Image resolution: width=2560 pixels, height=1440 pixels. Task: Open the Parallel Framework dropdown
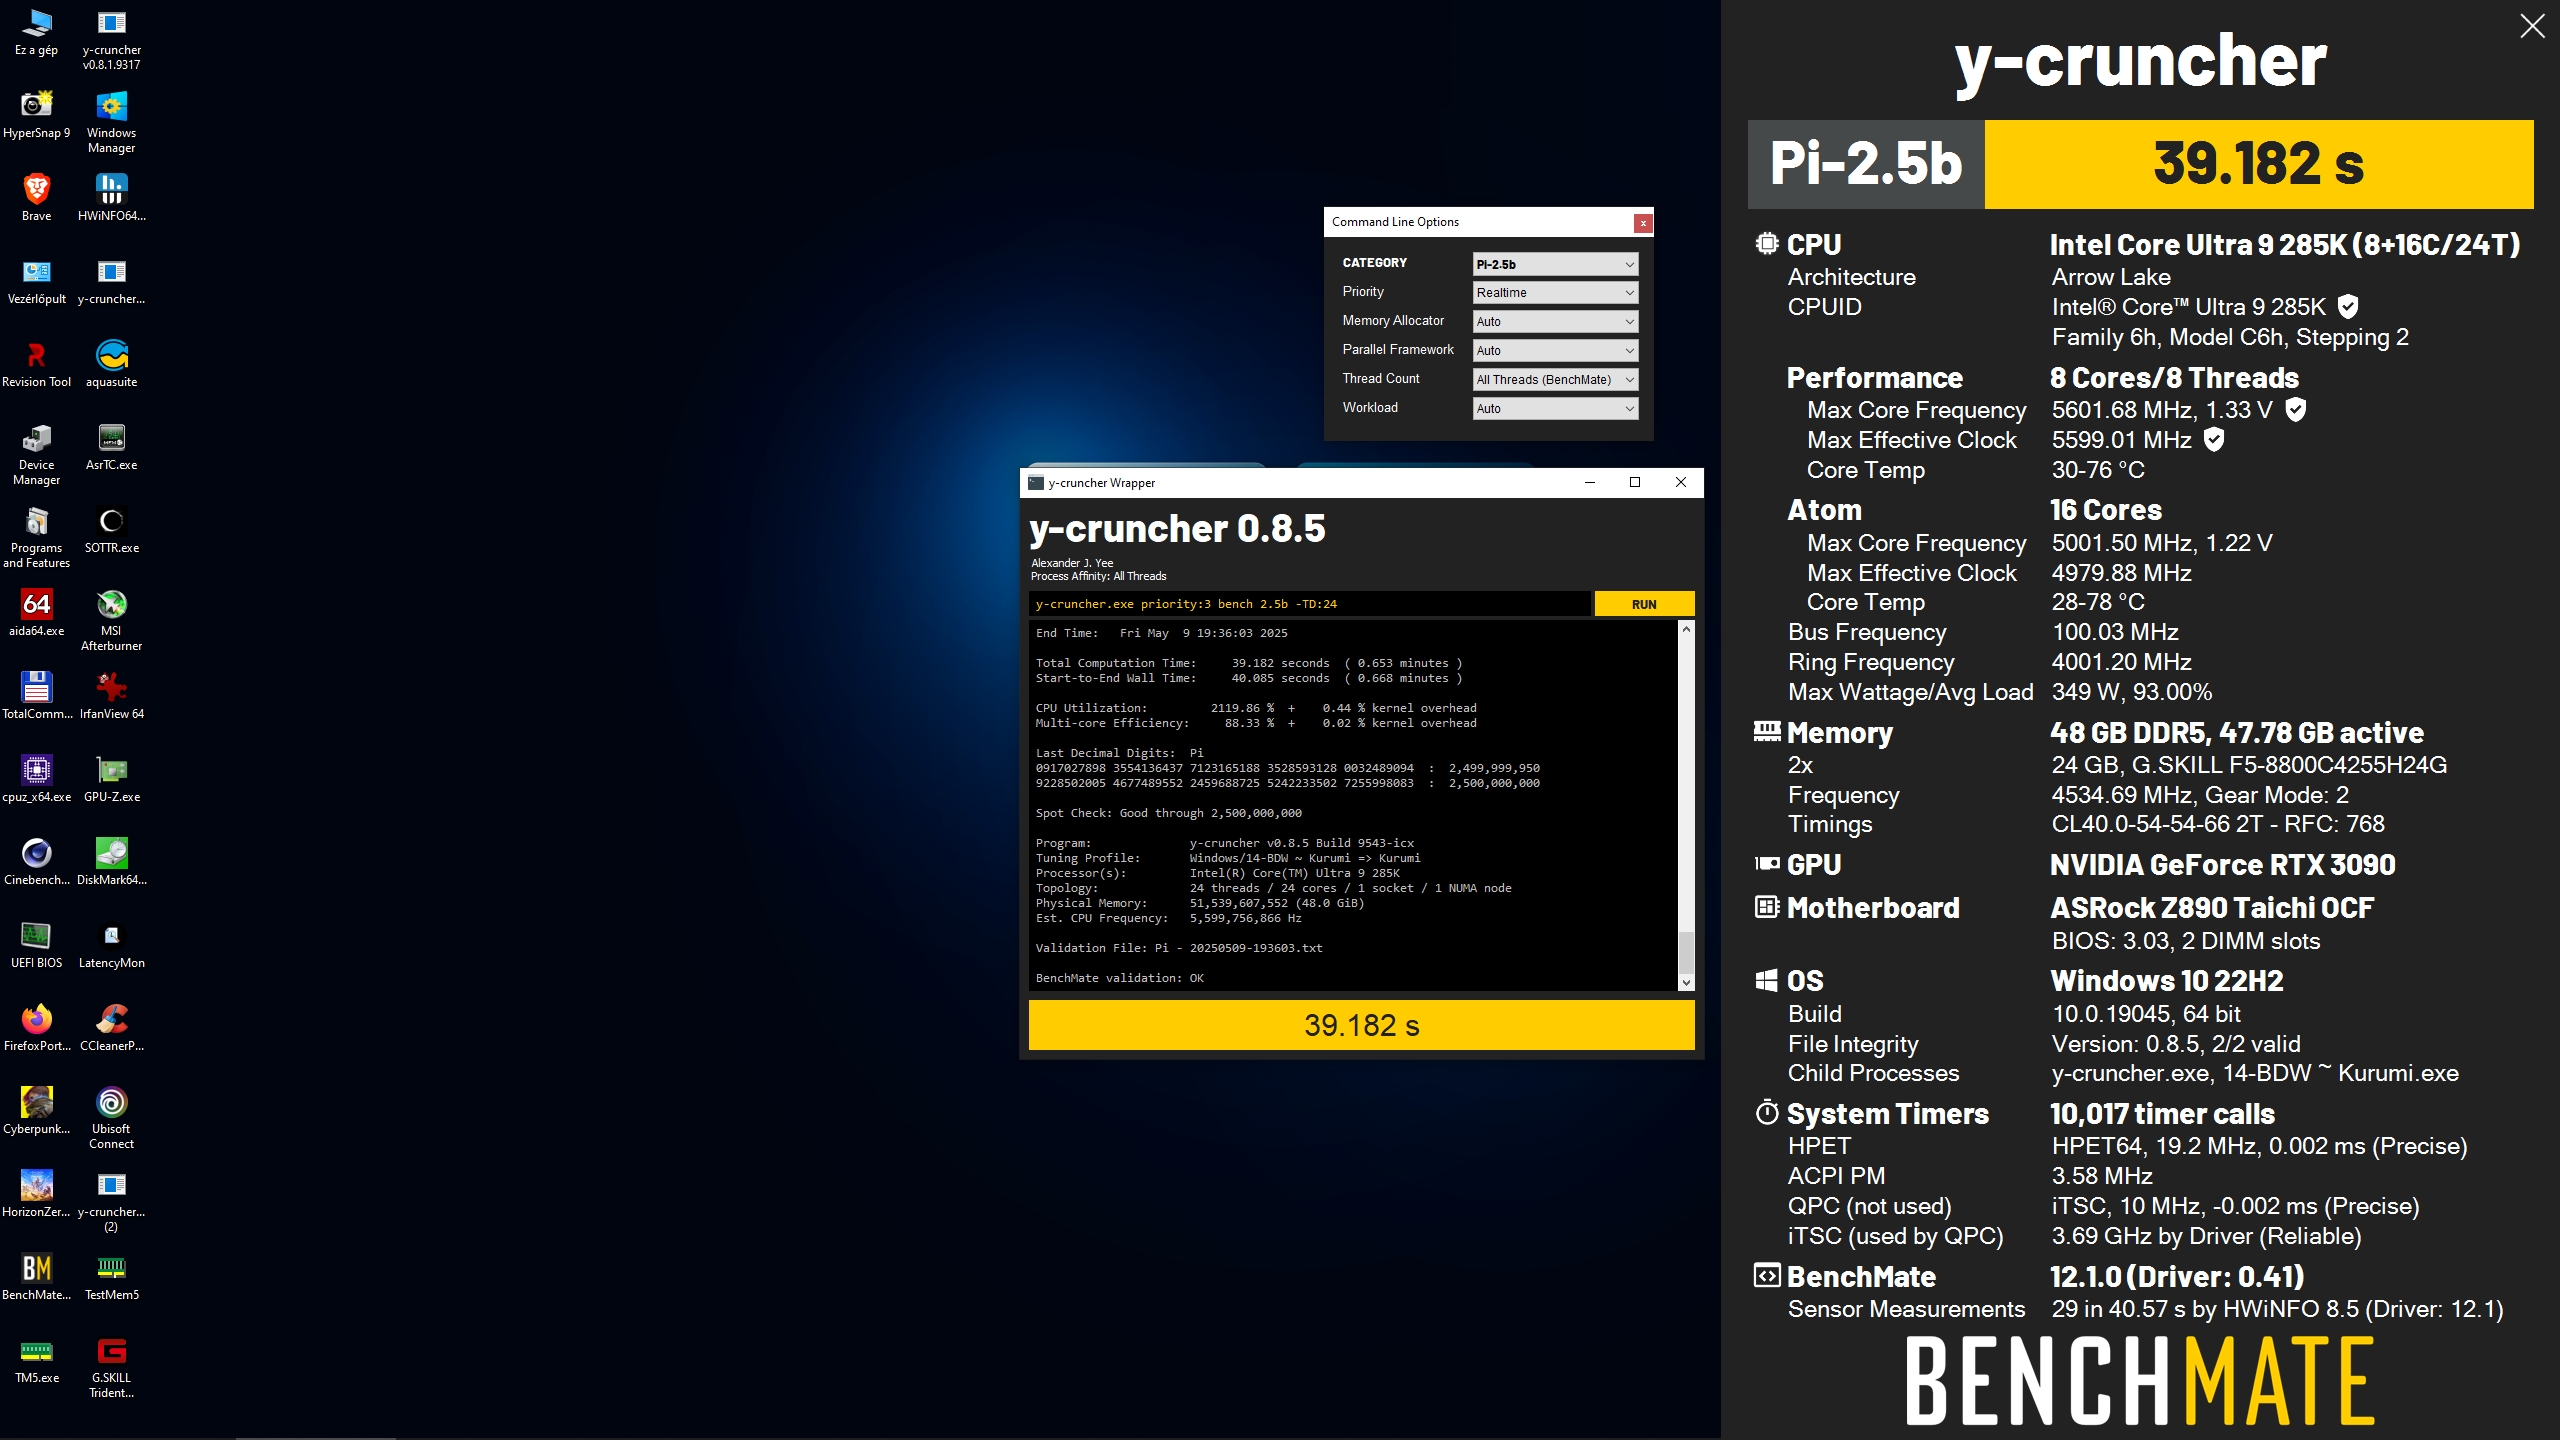pos(1555,350)
